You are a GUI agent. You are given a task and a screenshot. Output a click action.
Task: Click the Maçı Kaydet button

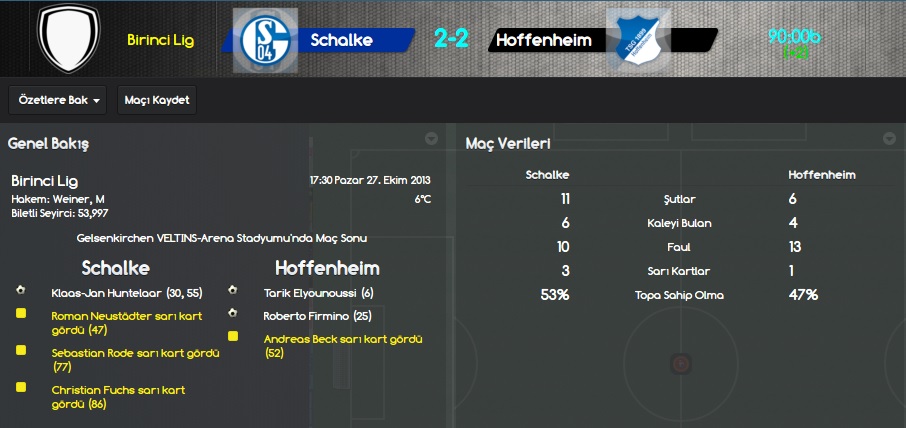click(157, 100)
